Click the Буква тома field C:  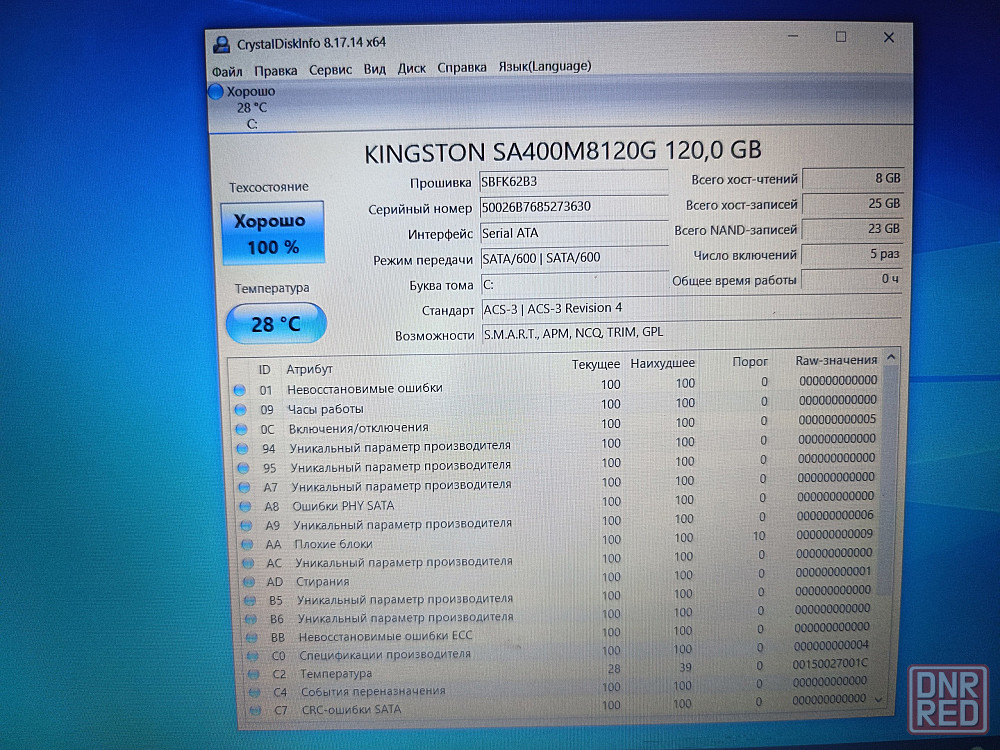tap(575, 284)
